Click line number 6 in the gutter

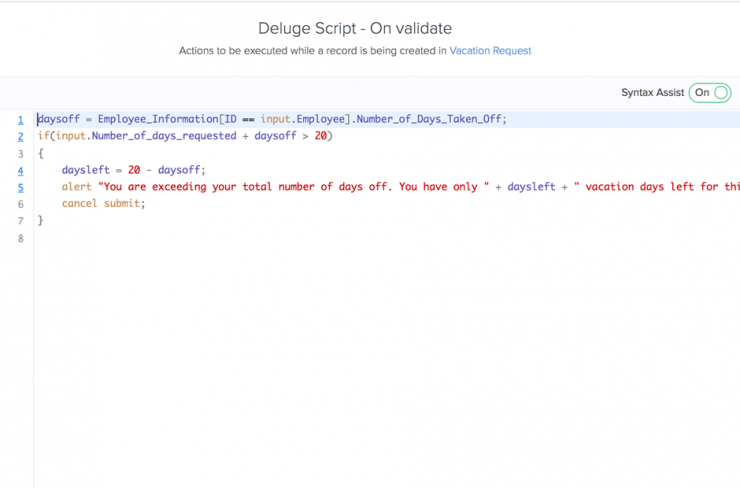tap(20, 204)
